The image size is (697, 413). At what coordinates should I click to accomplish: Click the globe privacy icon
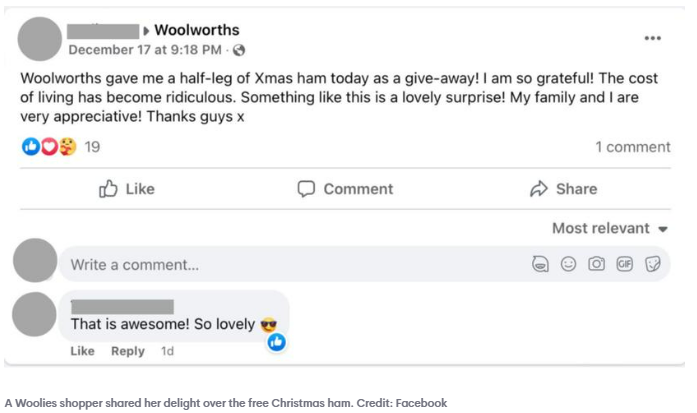point(239,50)
